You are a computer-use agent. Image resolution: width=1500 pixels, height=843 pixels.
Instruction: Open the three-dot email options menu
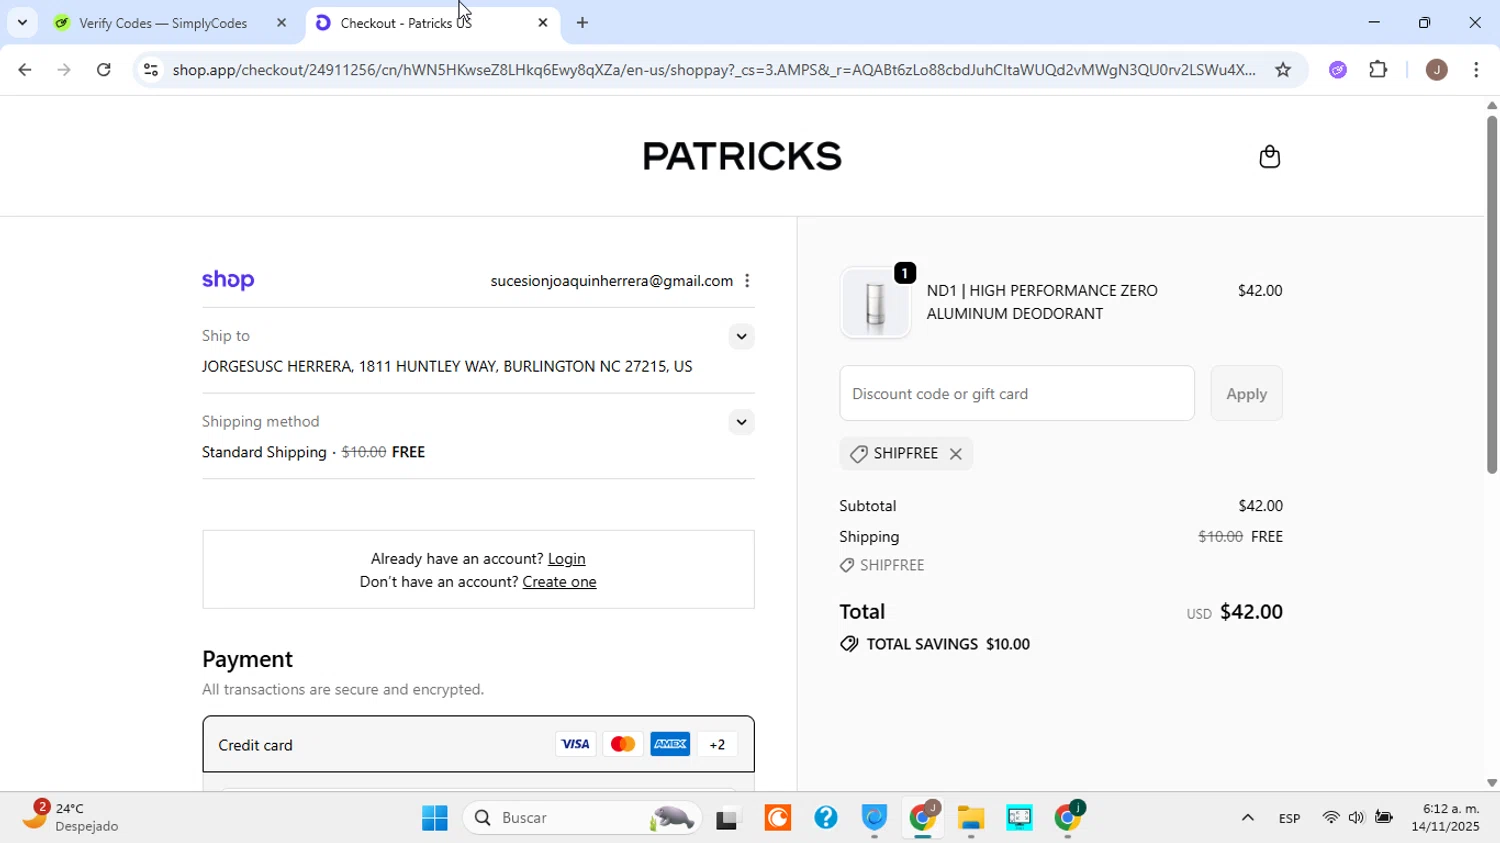tap(747, 281)
